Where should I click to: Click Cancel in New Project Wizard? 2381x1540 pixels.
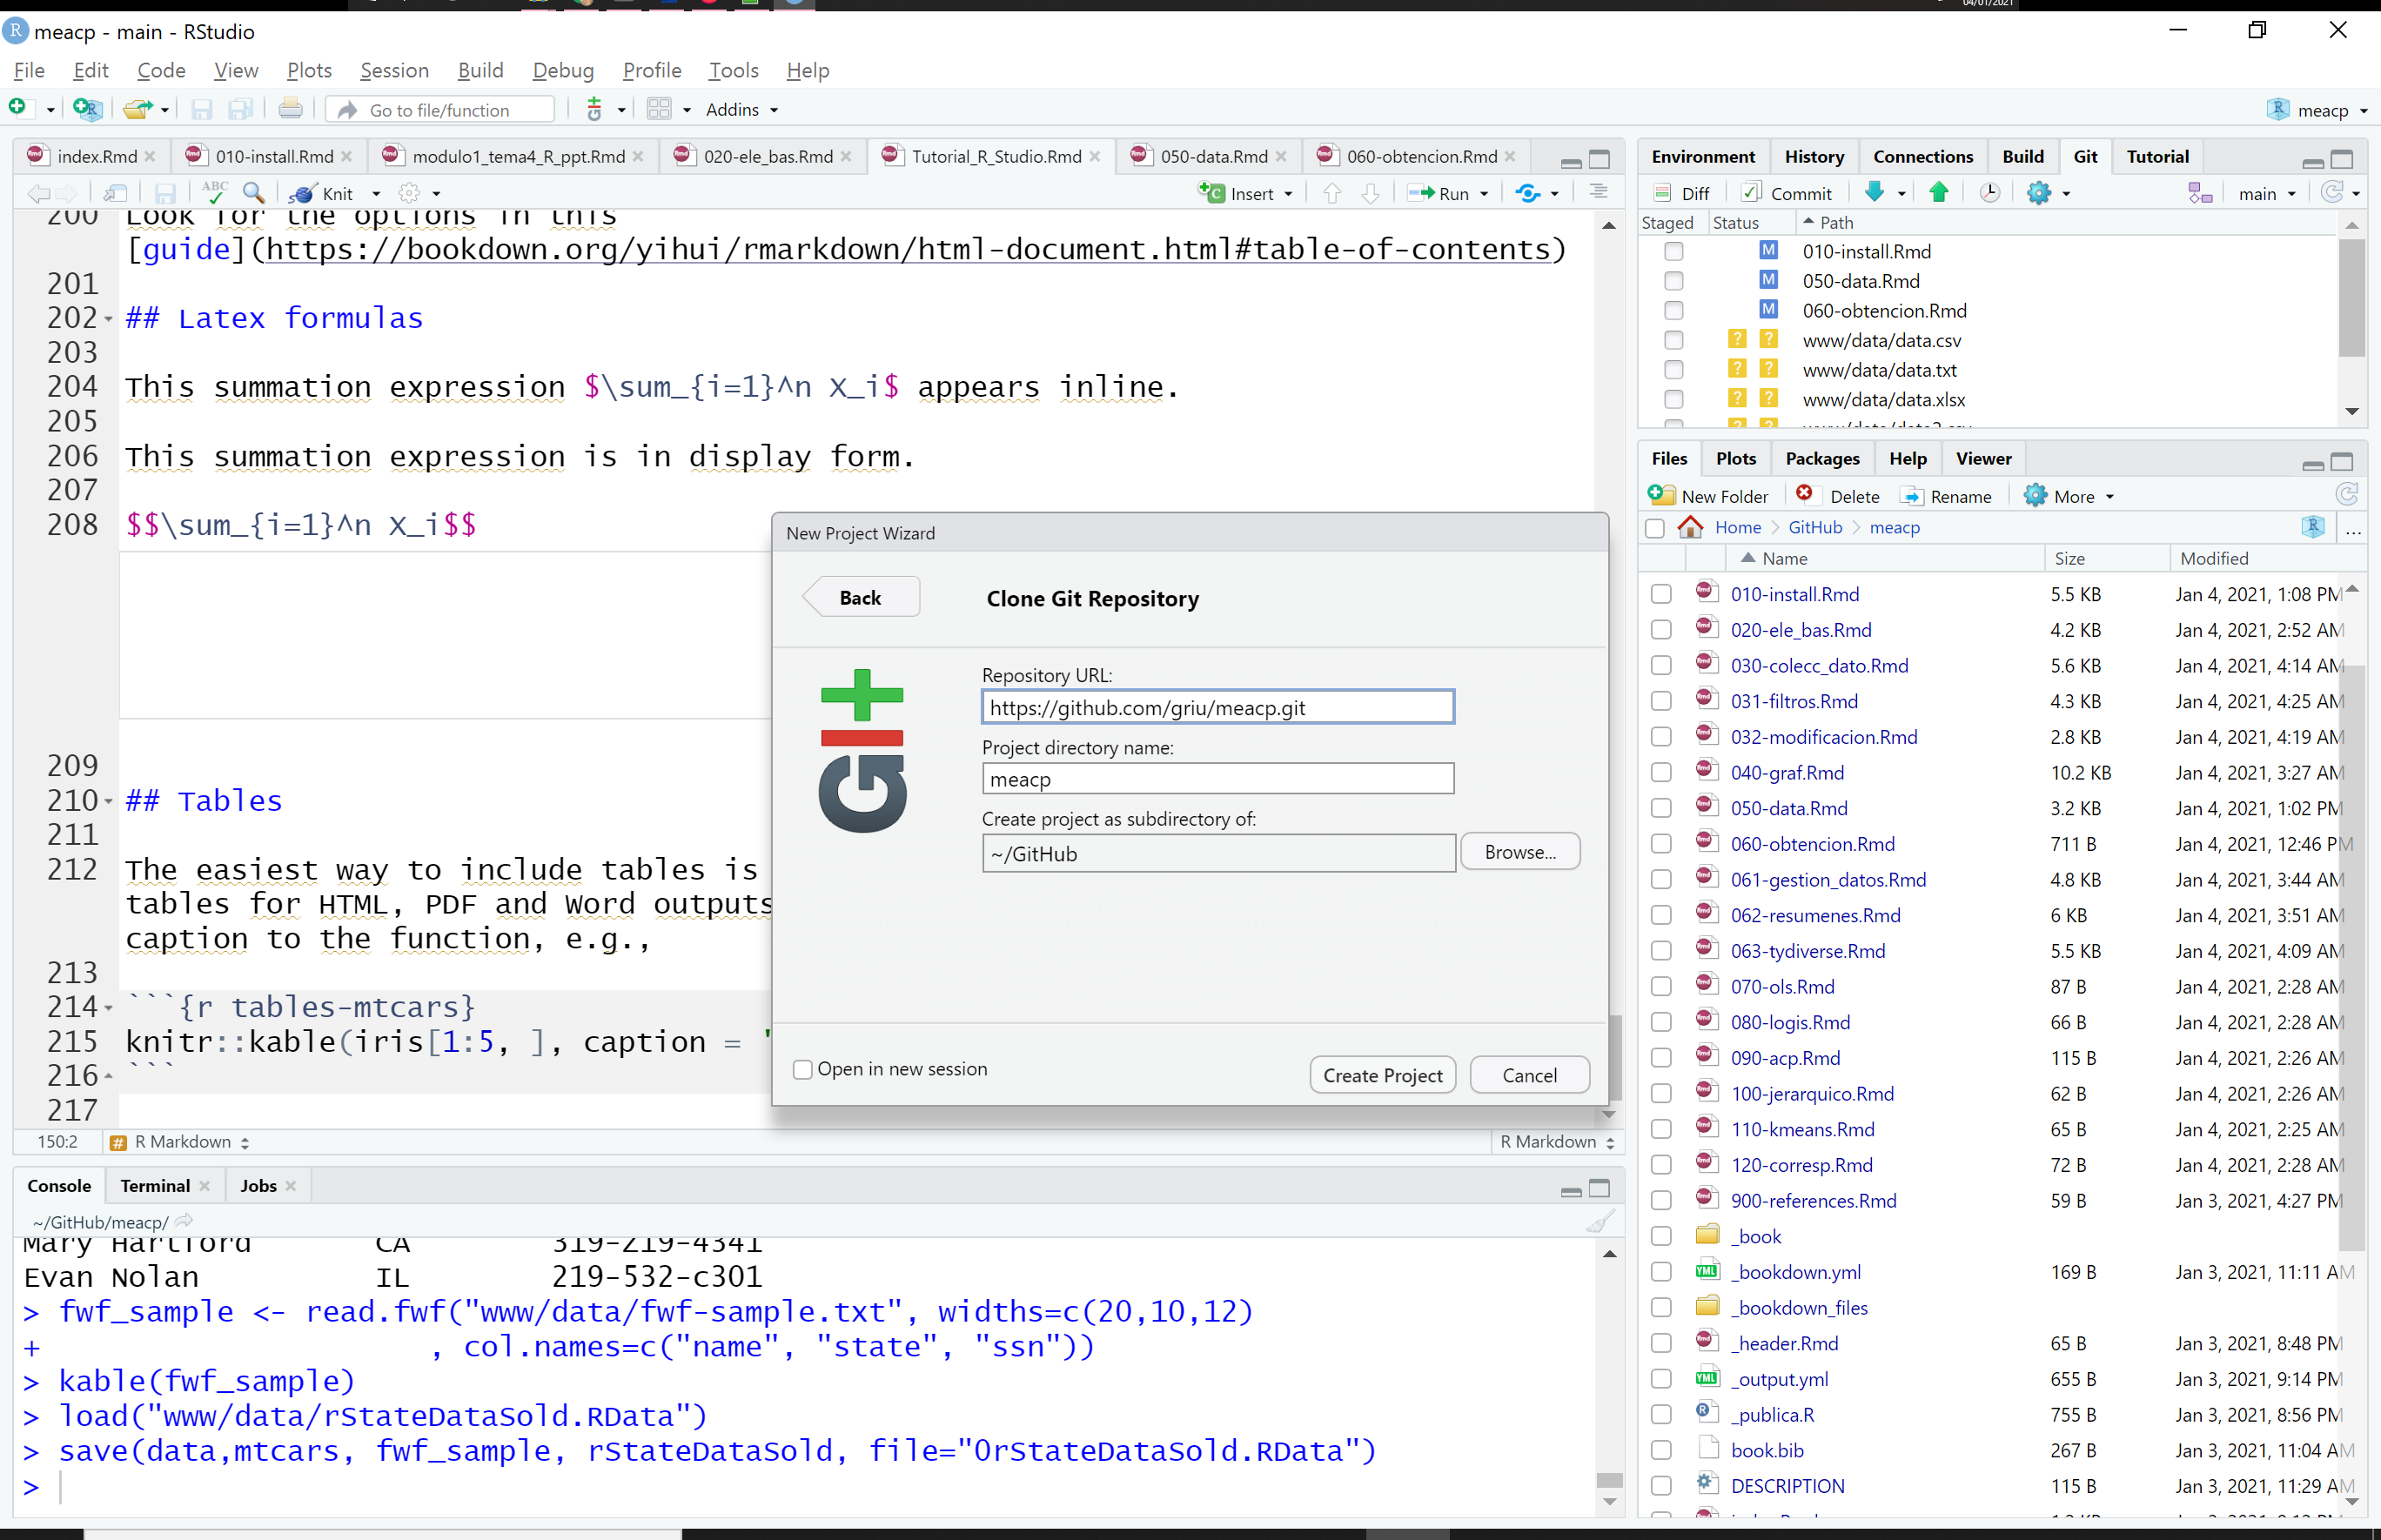[x=1529, y=1075]
